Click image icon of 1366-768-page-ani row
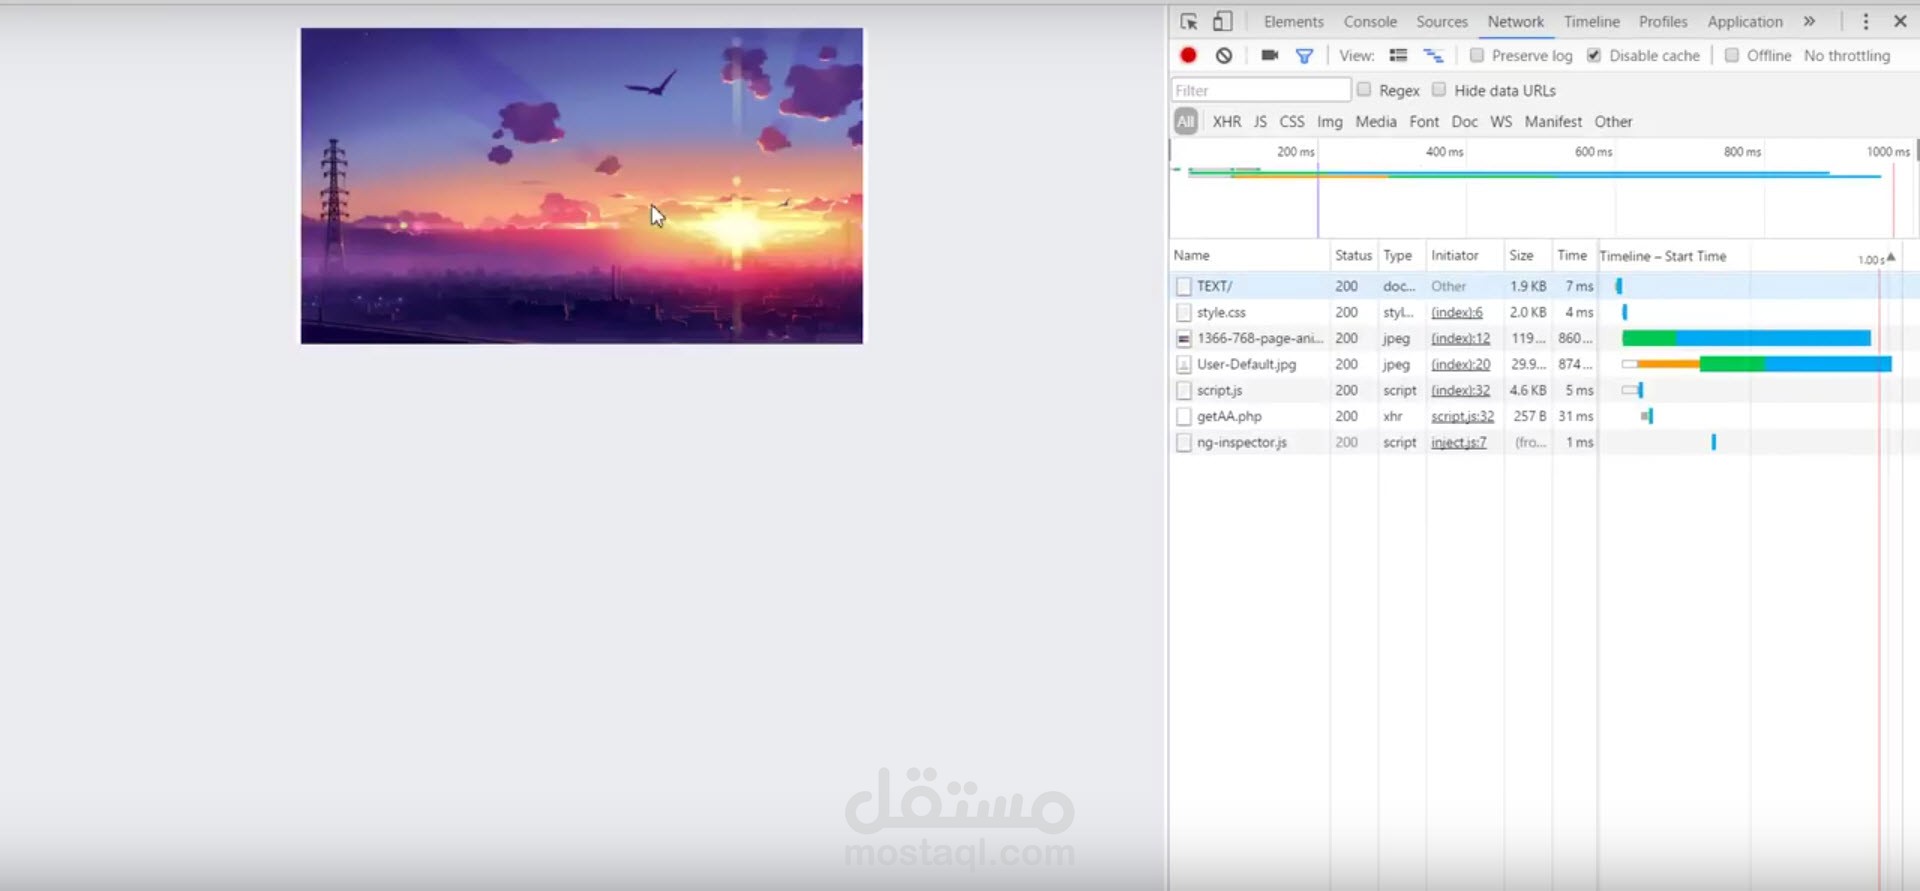This screenshot has height=891, width=1920. pyautogui.click(x=1184, y=338)
